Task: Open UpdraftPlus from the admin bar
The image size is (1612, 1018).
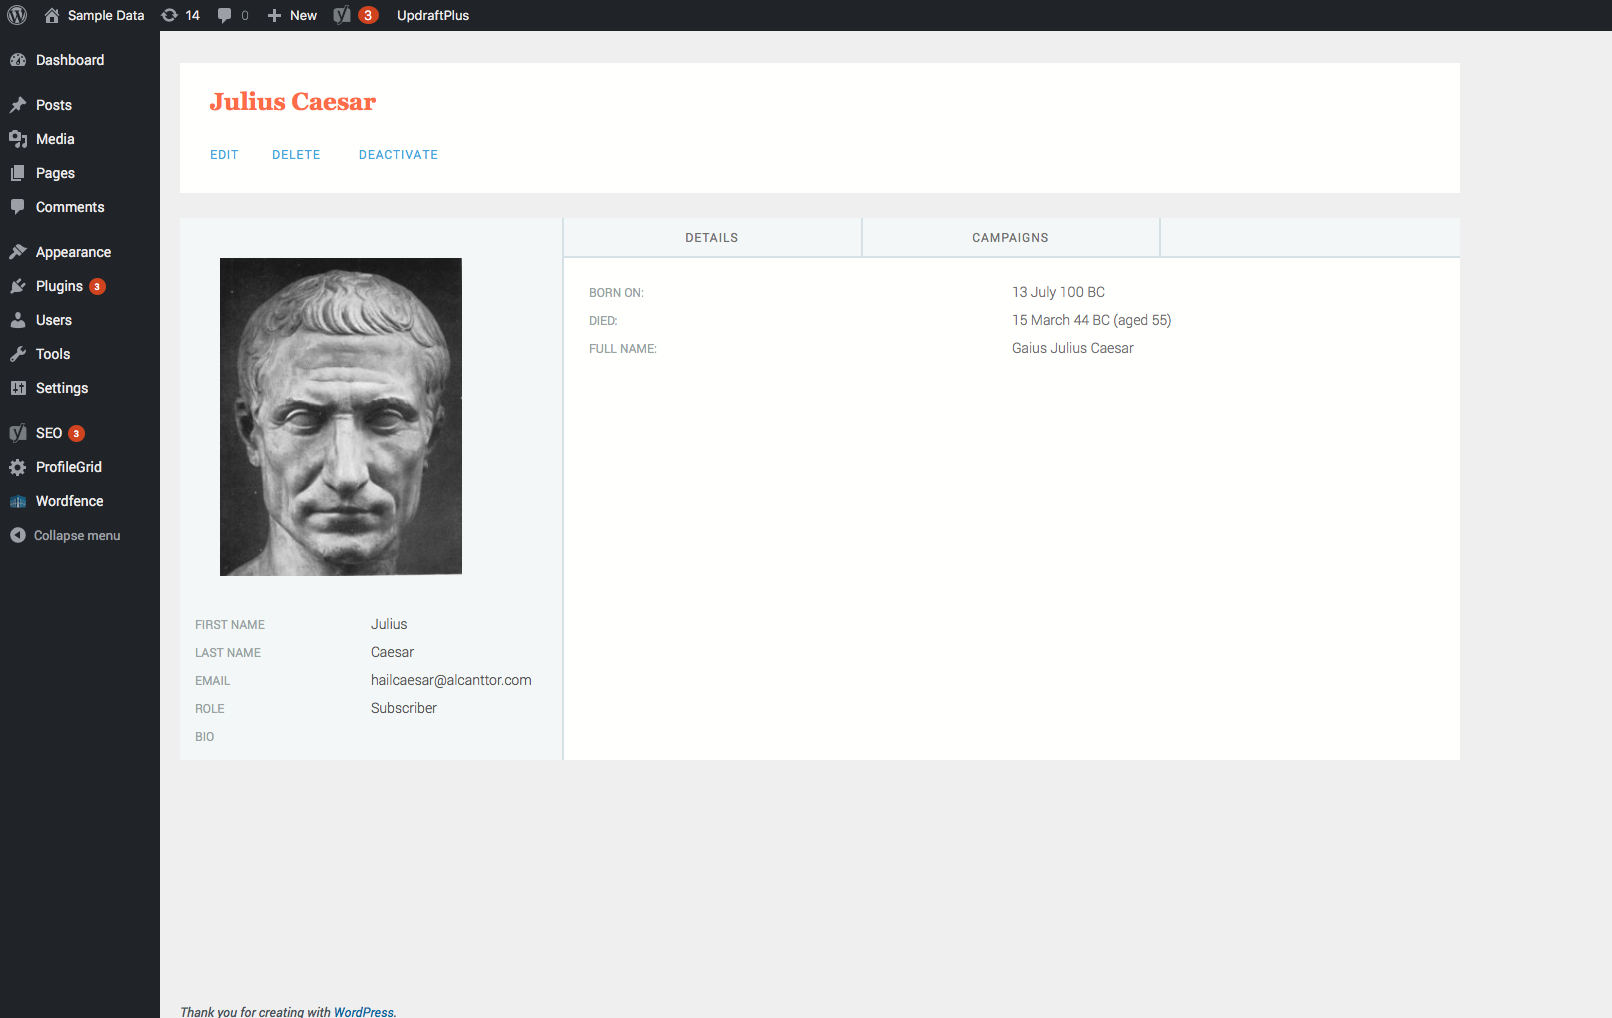Action: click(432, 15)
